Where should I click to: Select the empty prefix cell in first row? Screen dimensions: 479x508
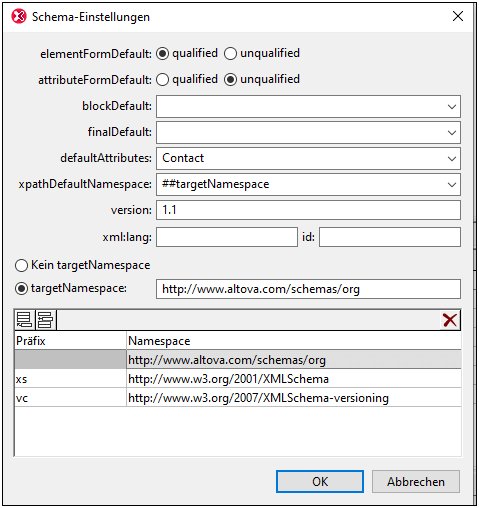click(70, 359)
